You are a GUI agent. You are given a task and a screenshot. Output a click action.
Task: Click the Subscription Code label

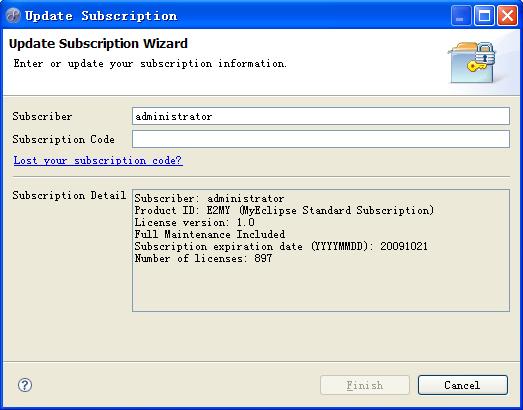click(64, 139)
